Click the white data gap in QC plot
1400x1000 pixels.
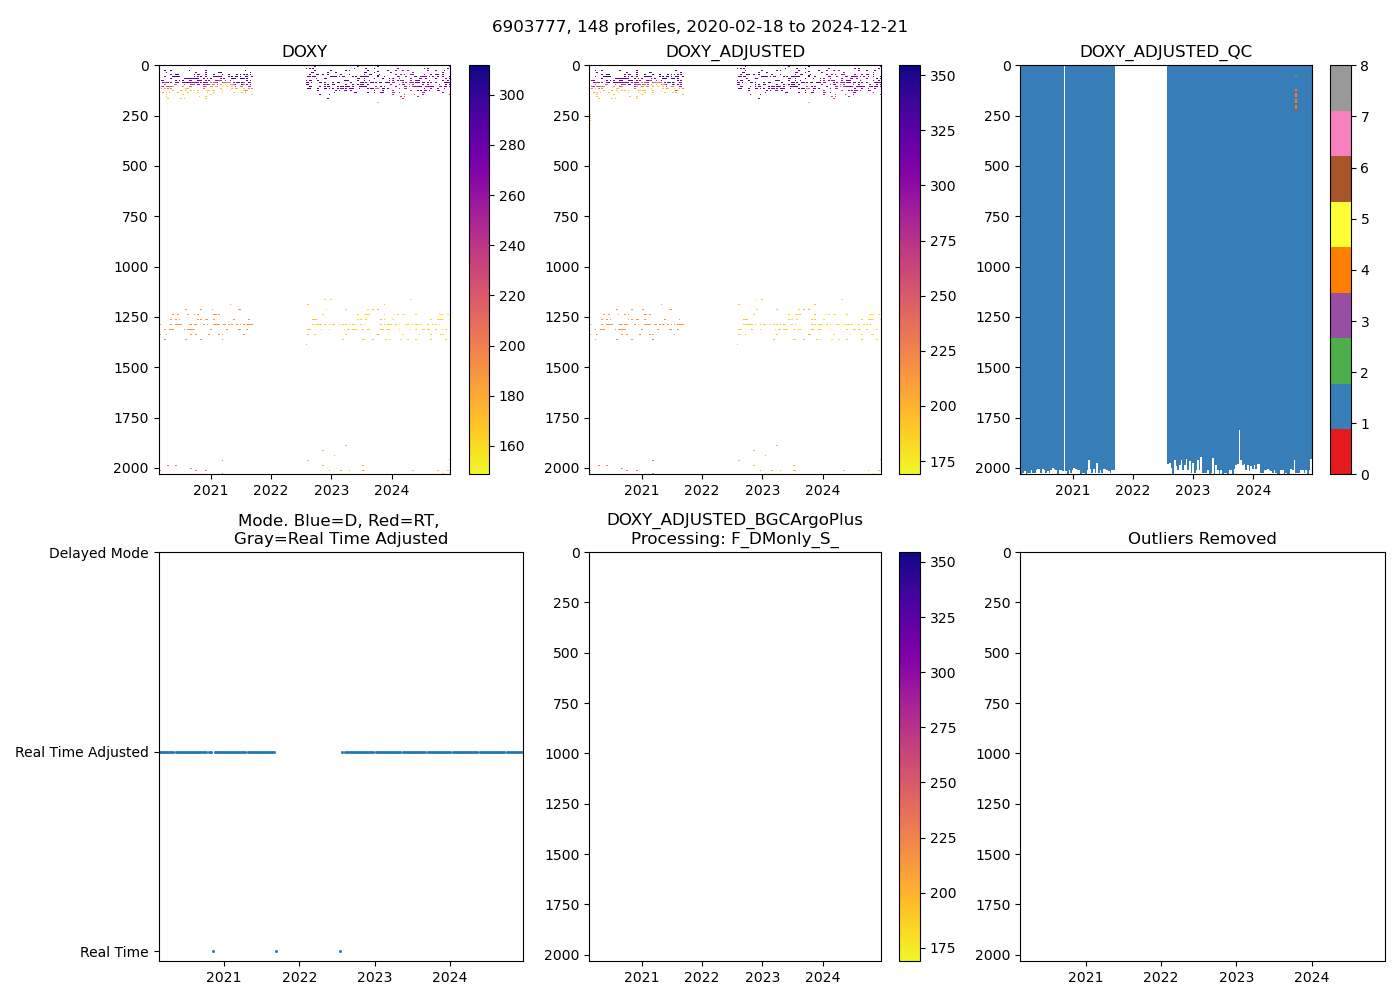pyautogui.click(x=1140, y=269)
